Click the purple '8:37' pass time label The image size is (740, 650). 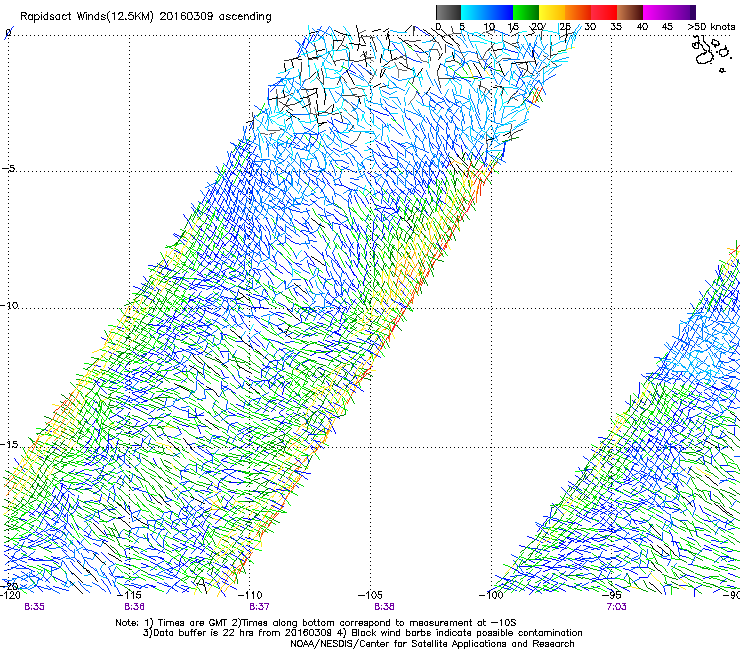pyautogui.click(x=259, y=607)
